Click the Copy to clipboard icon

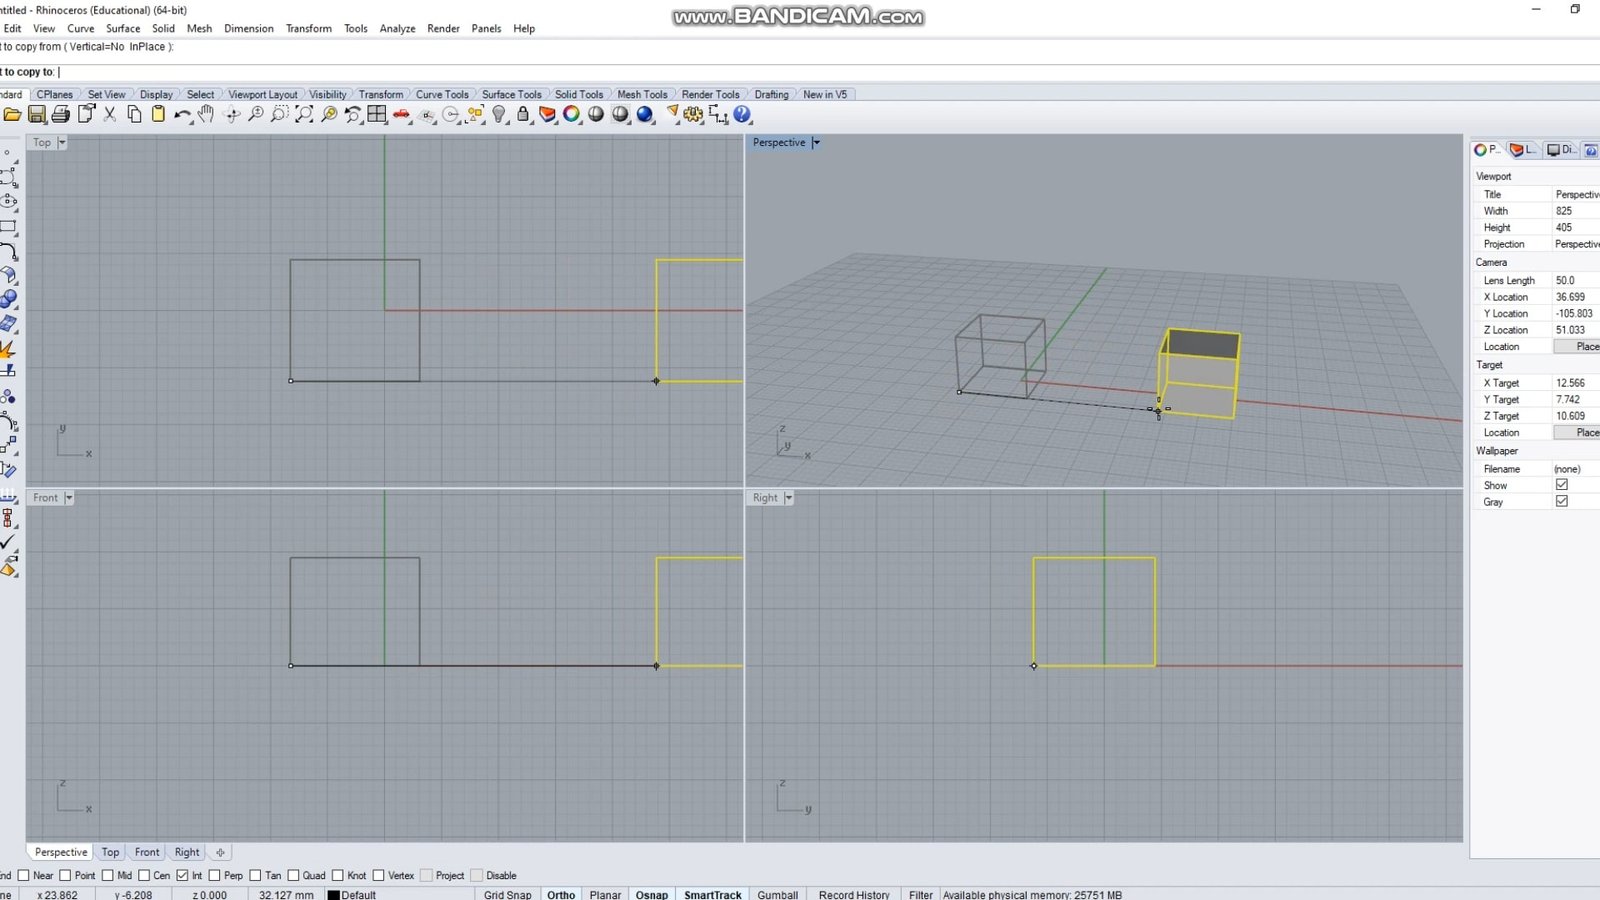tap(134, 115)
